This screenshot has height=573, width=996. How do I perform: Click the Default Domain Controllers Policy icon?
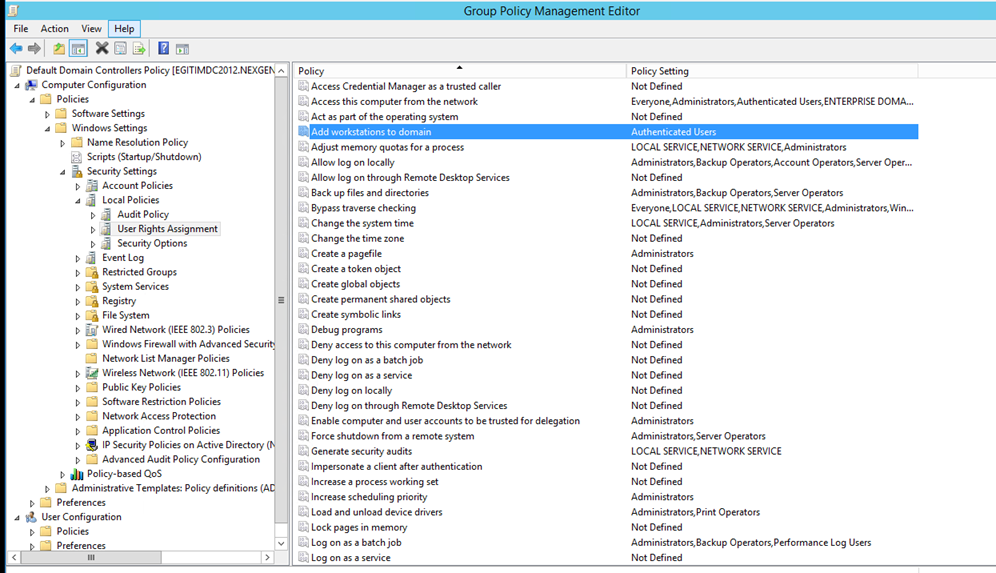[x=16, y=71]
